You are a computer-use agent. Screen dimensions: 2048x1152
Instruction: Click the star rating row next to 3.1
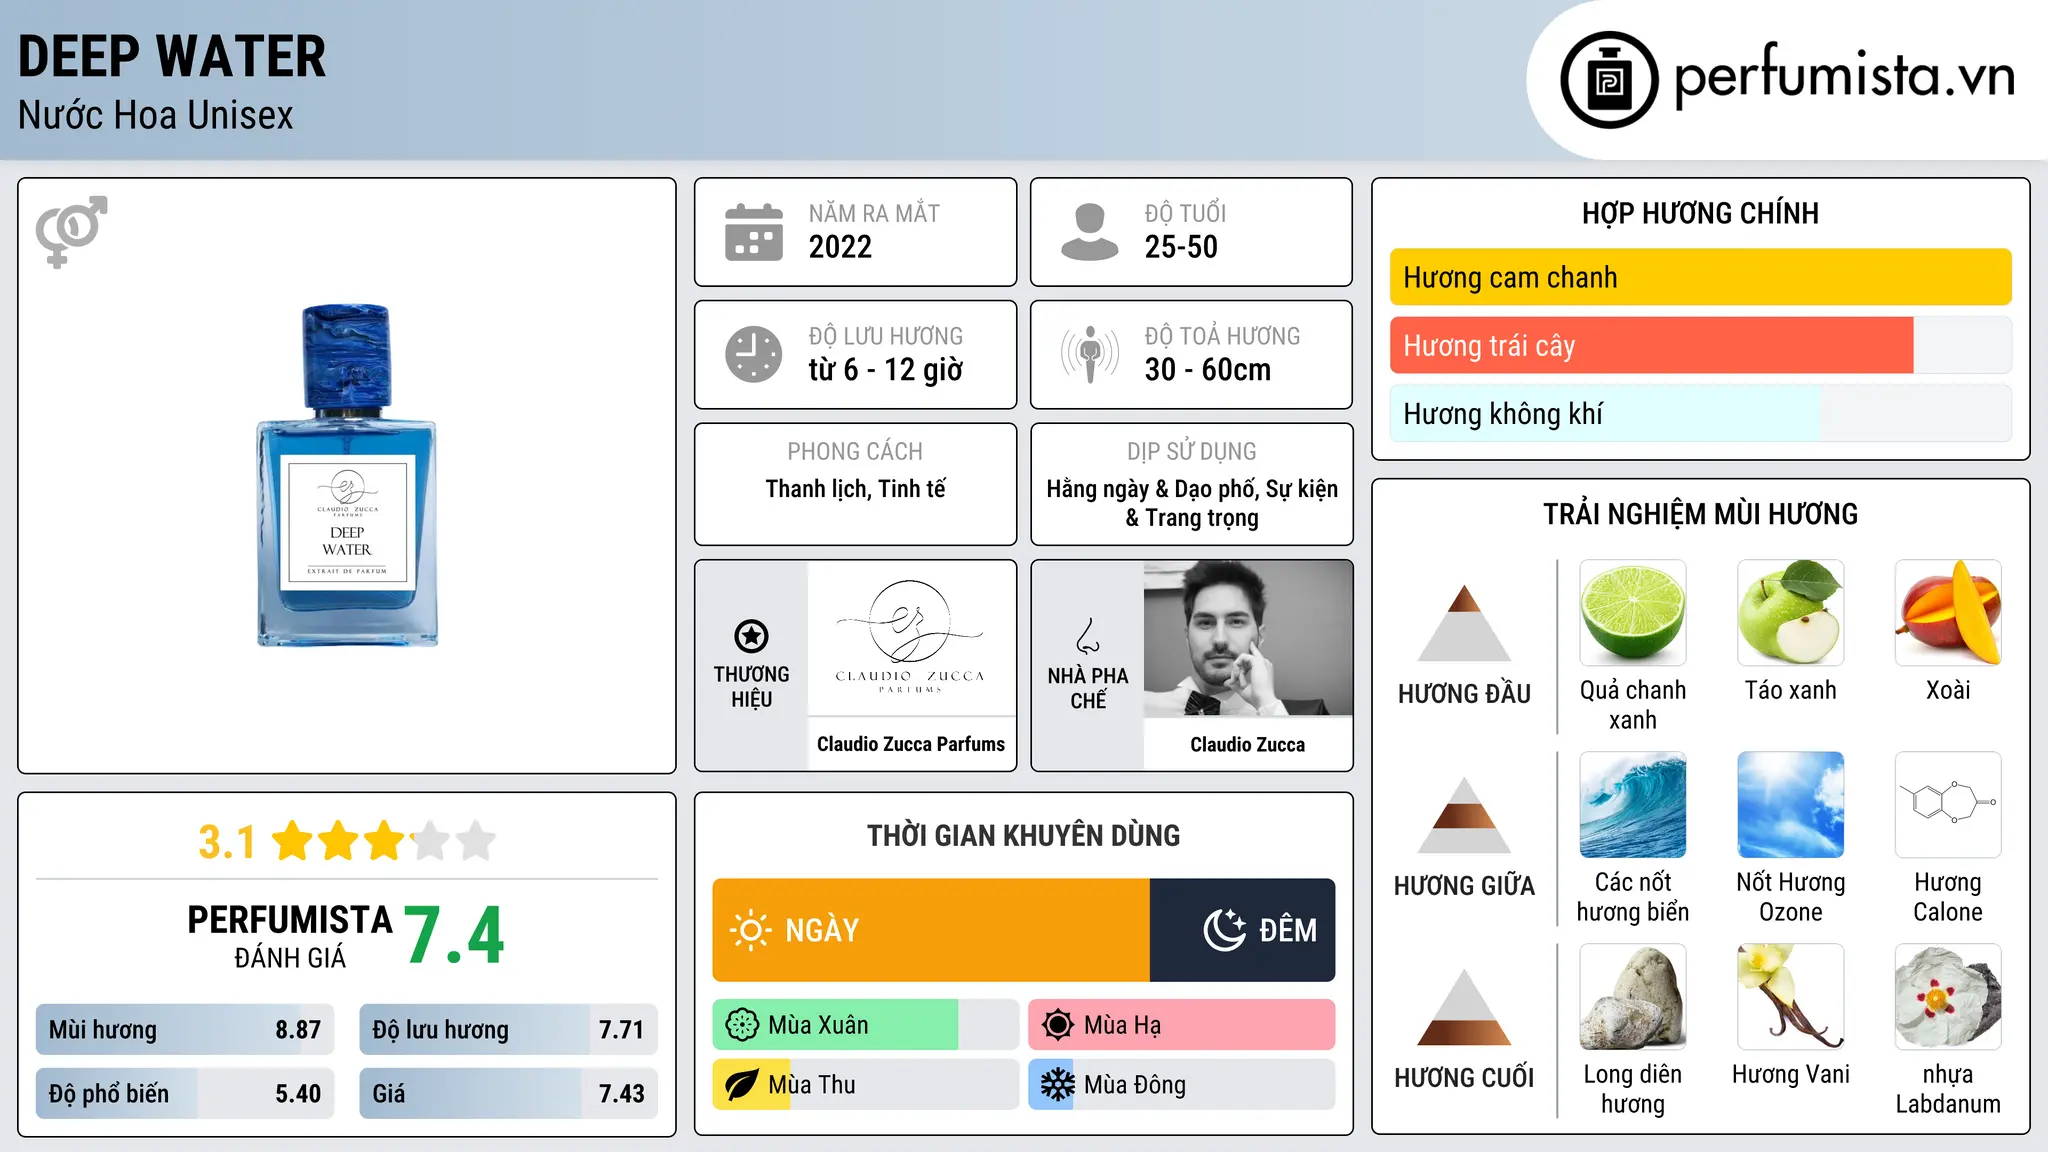pos(384,841)
